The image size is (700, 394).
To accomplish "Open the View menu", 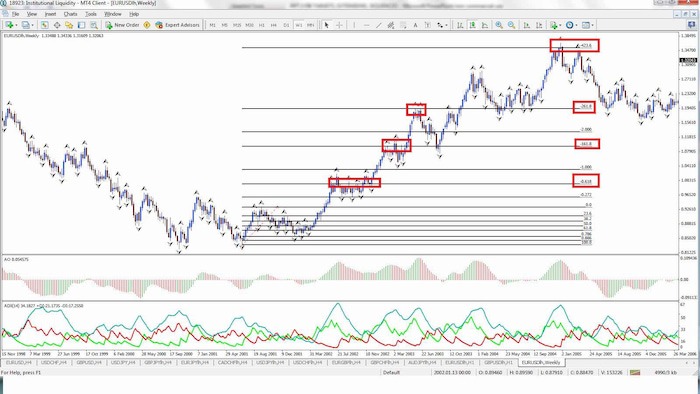I will point(32,14).
